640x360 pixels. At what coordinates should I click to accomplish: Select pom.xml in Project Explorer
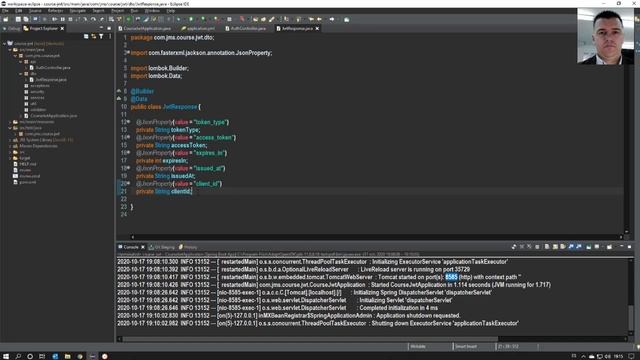click(x=27, y=182)
